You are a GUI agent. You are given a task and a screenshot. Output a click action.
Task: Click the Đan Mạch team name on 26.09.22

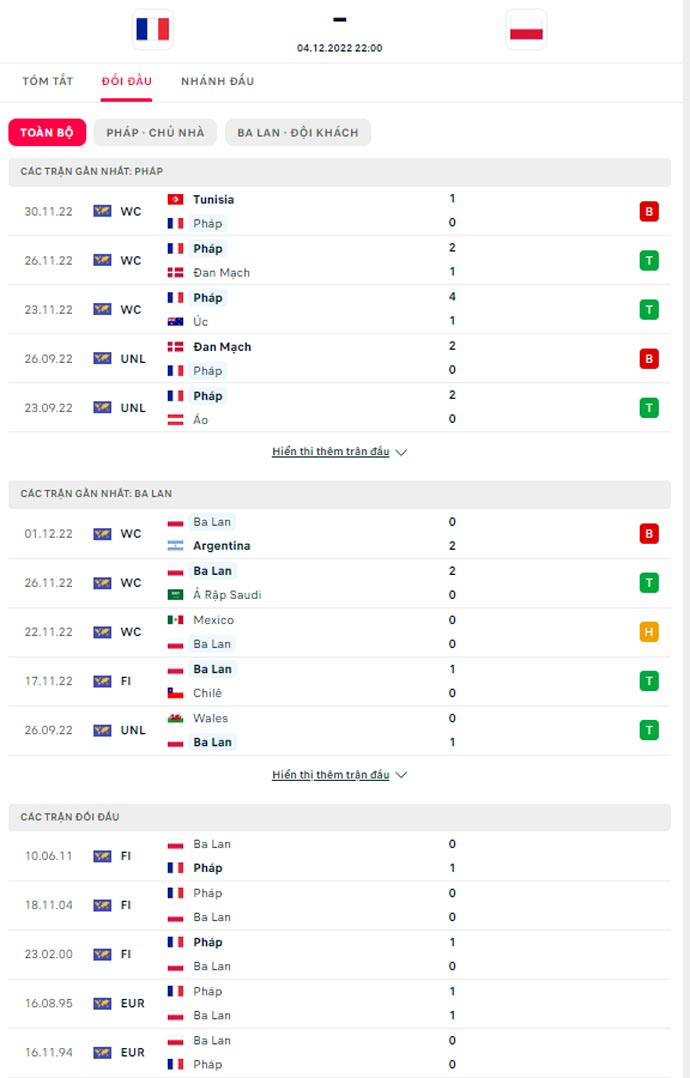click(222, 347)
